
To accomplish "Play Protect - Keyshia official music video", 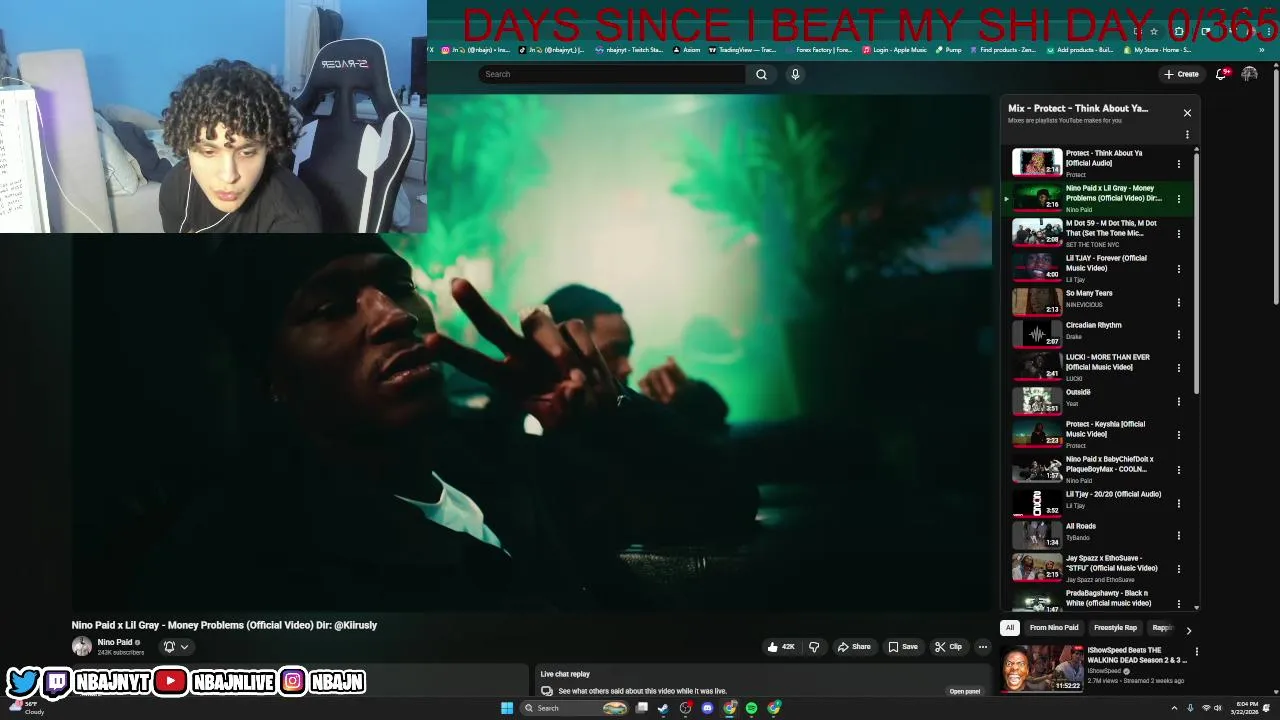I will [1037, 434].
